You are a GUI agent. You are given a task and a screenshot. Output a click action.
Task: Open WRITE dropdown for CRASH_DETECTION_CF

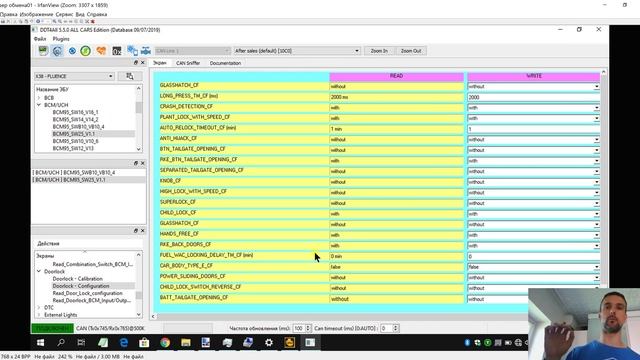pos(596,108)
